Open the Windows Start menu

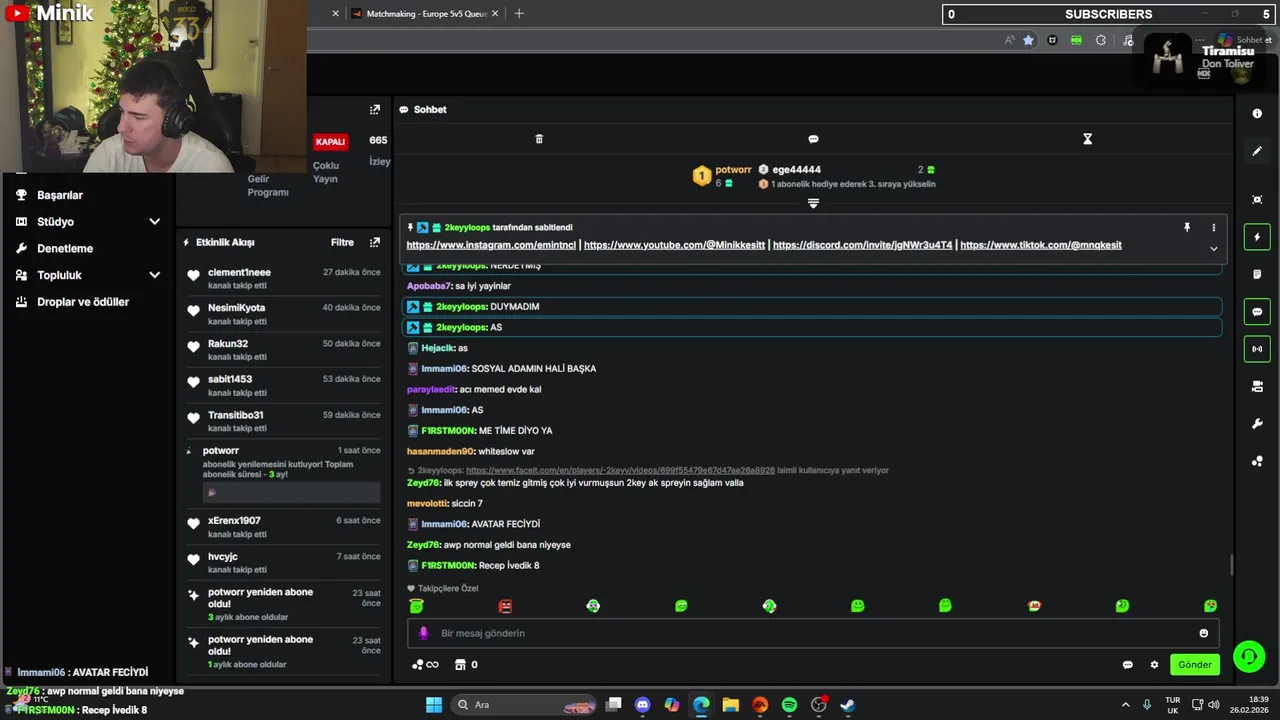434,705
